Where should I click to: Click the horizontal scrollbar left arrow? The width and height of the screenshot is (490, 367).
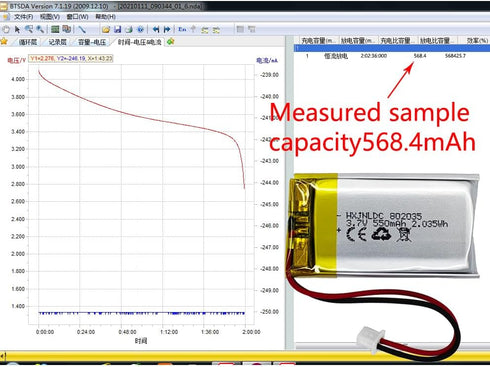pos(3,356)
